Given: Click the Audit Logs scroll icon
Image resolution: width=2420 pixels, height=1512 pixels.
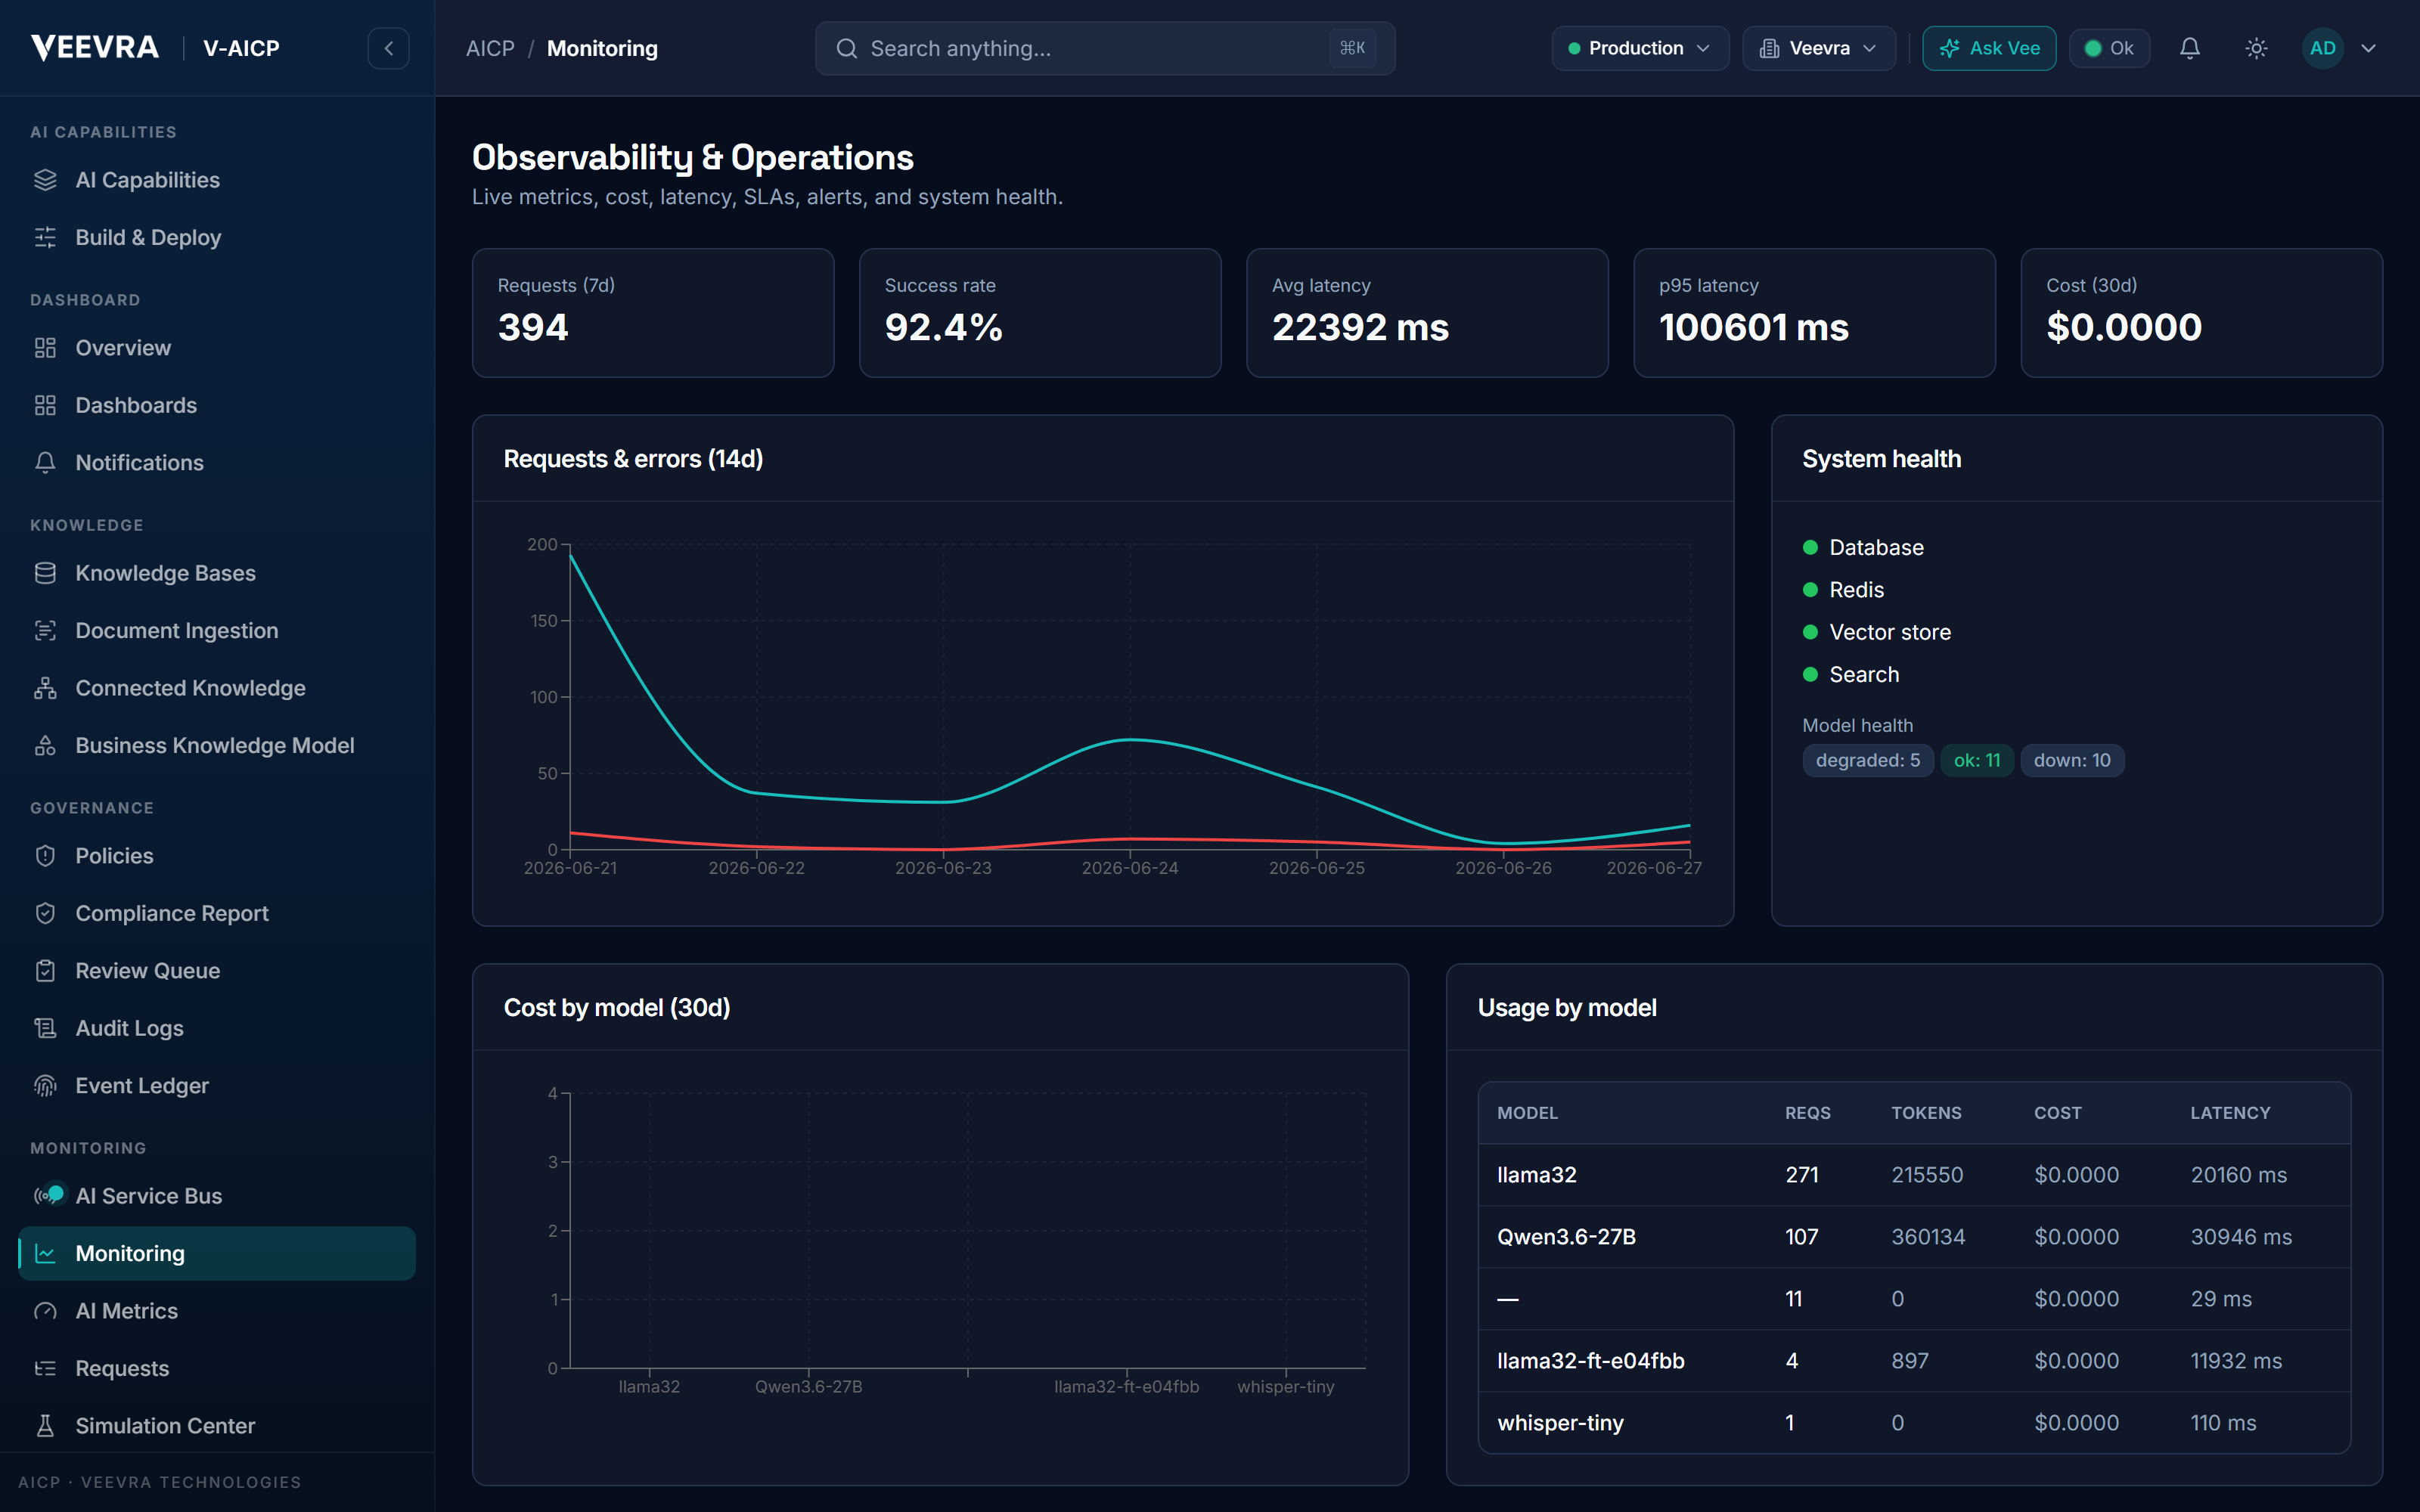Looking at the screenshot, I should click(x=45, y=1028).
